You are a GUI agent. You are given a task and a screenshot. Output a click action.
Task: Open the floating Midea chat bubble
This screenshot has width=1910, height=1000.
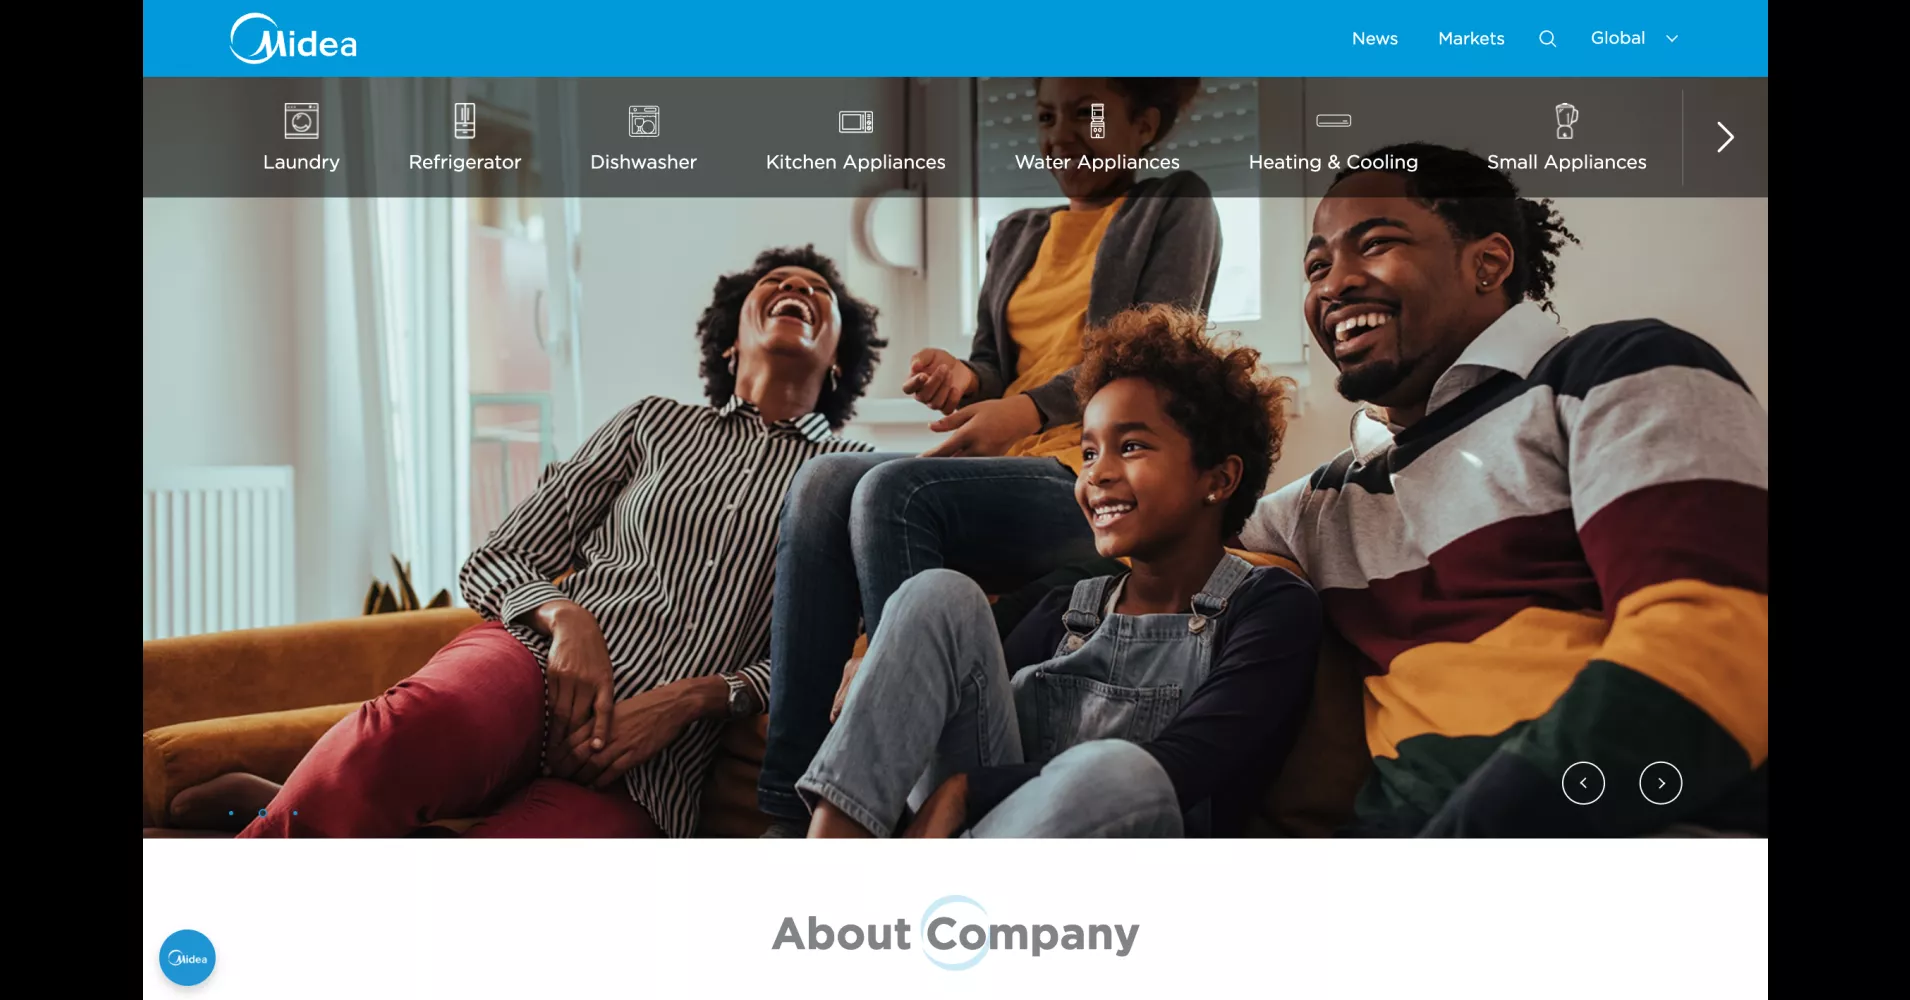[x=187, y=958]
